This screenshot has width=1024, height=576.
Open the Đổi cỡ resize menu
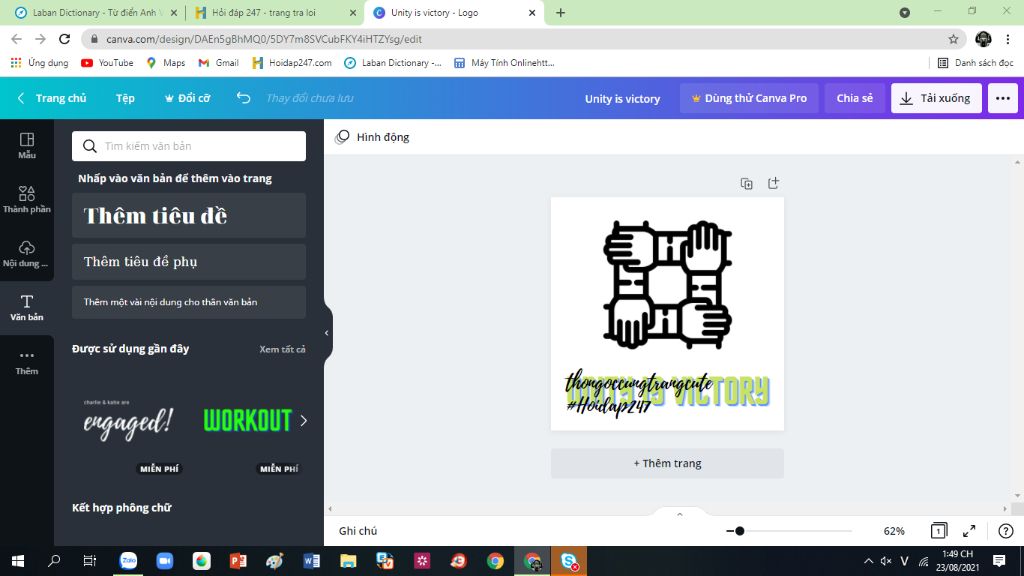[x=187, y=98]
